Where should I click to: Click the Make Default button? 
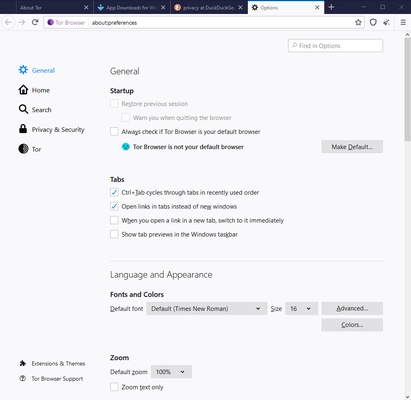tap(352, 147)
